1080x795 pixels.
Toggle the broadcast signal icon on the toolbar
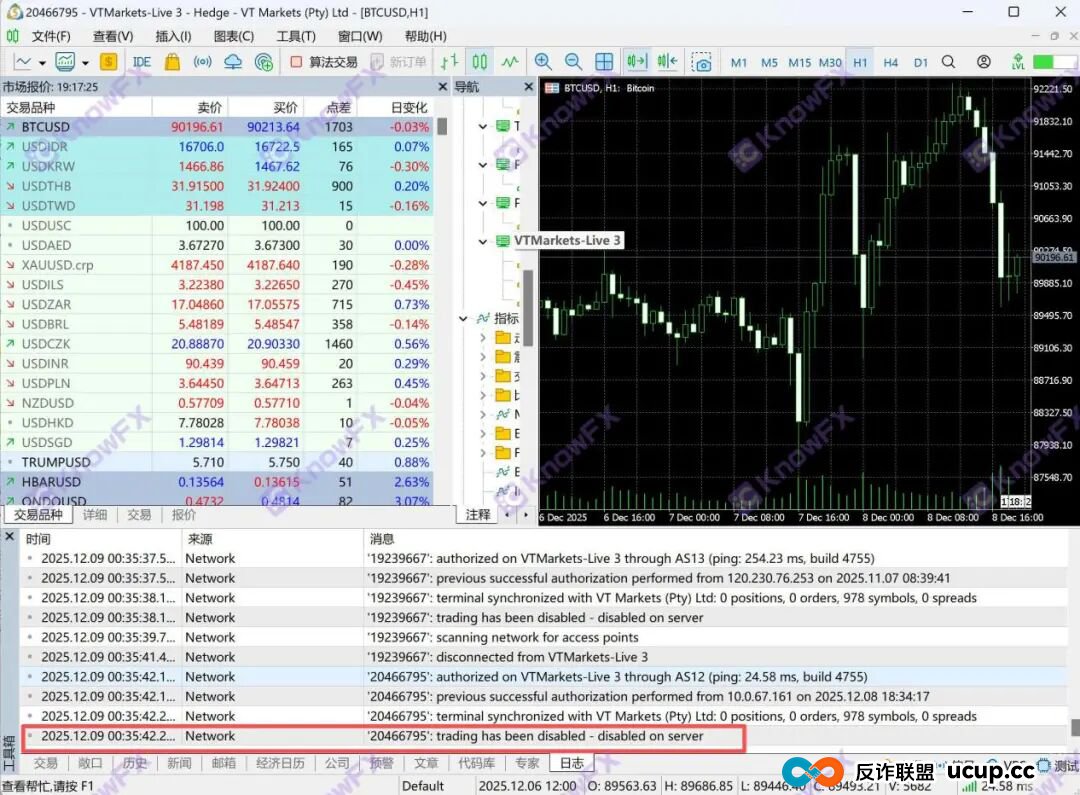pyautogui.click(x=202, y=62)
